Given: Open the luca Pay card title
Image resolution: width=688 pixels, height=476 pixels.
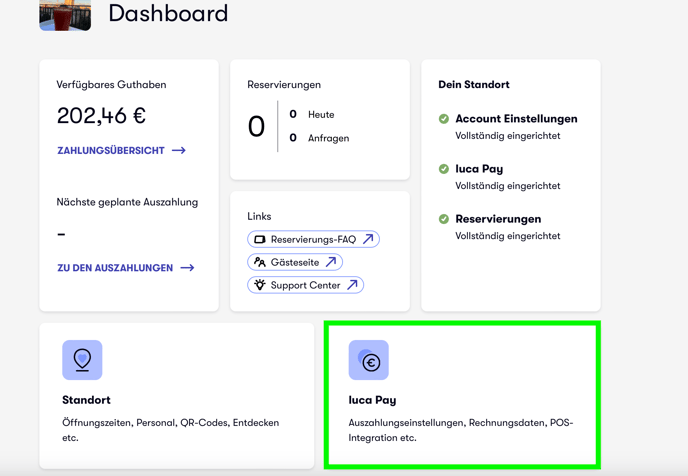Looking at the screenshot, I should [372, 400].
